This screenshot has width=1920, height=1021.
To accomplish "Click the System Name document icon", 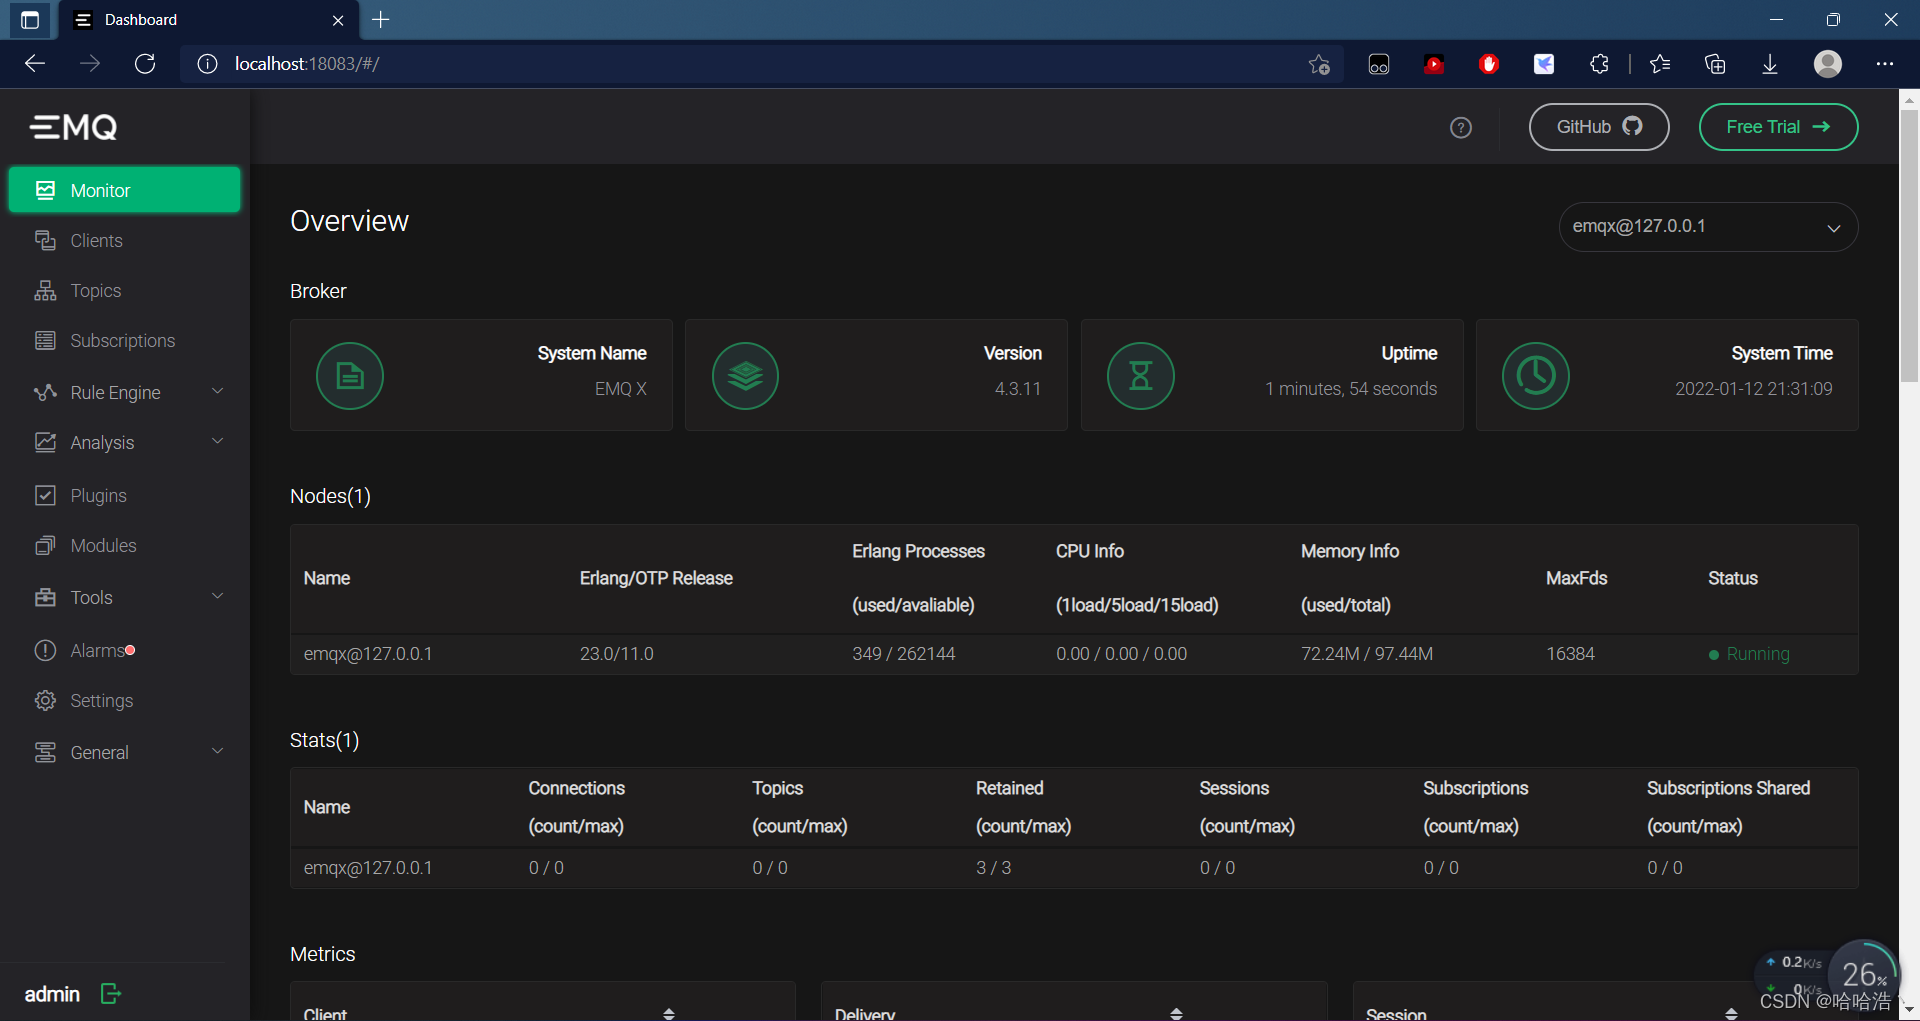I will (x=350, y=376).
